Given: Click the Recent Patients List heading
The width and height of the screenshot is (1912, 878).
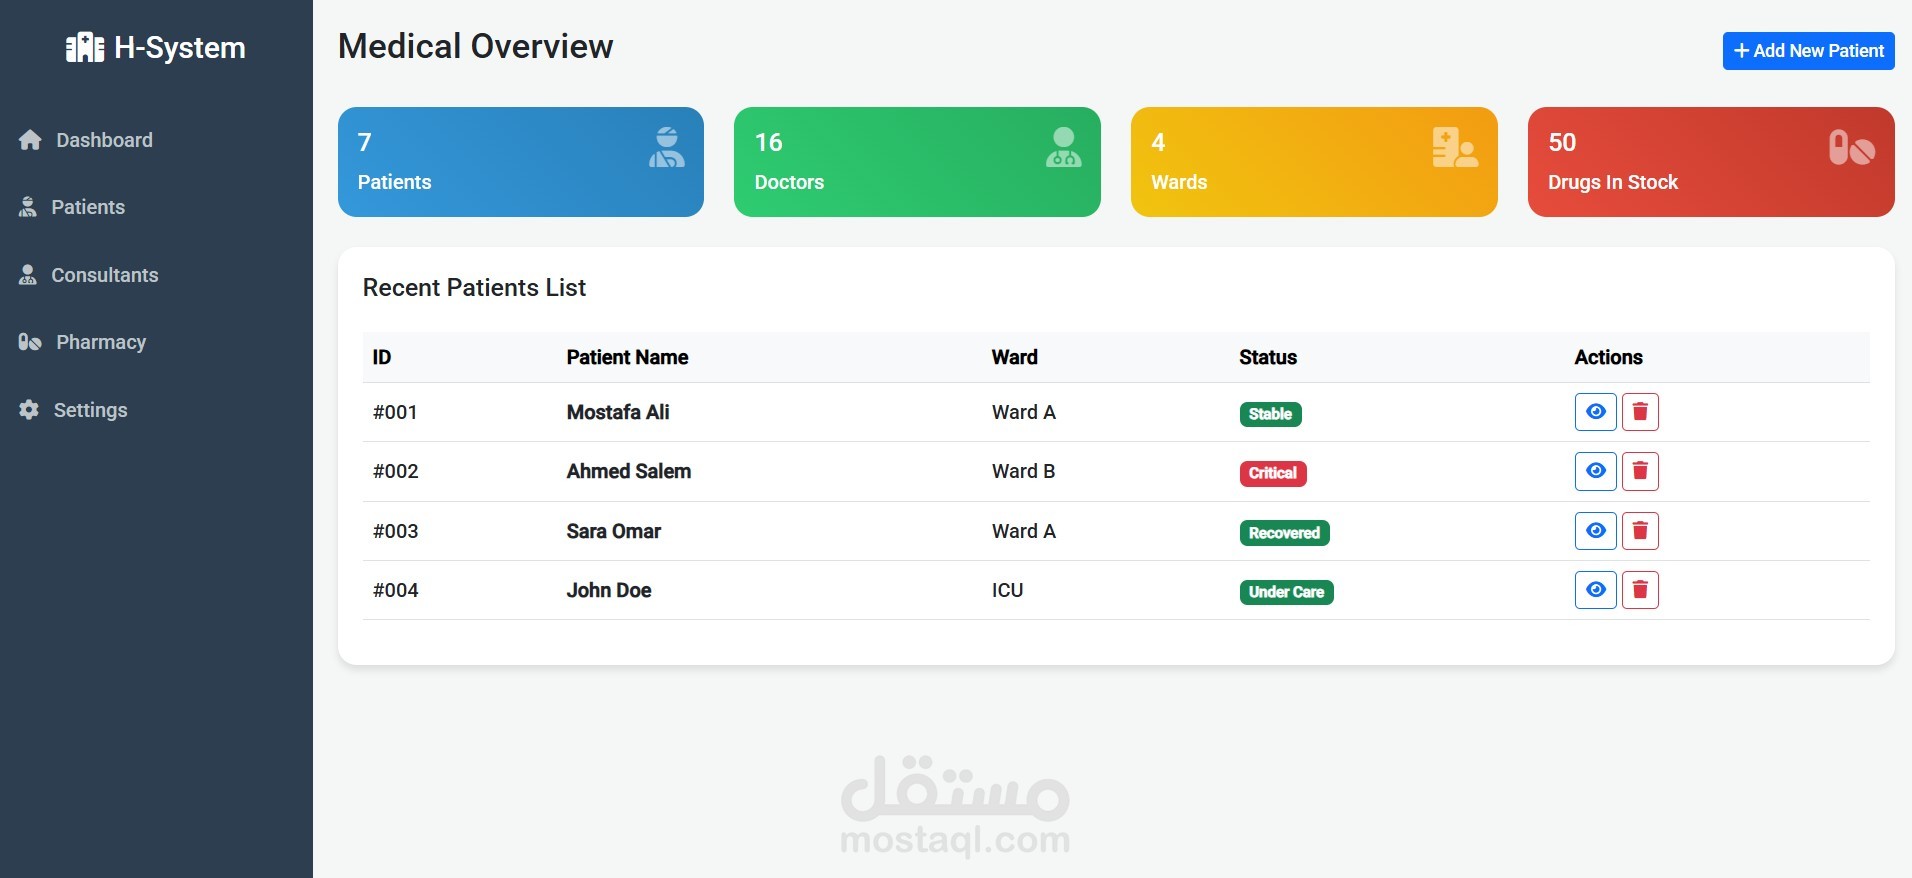Looking at the screenshot, I should tap(474, 288).
